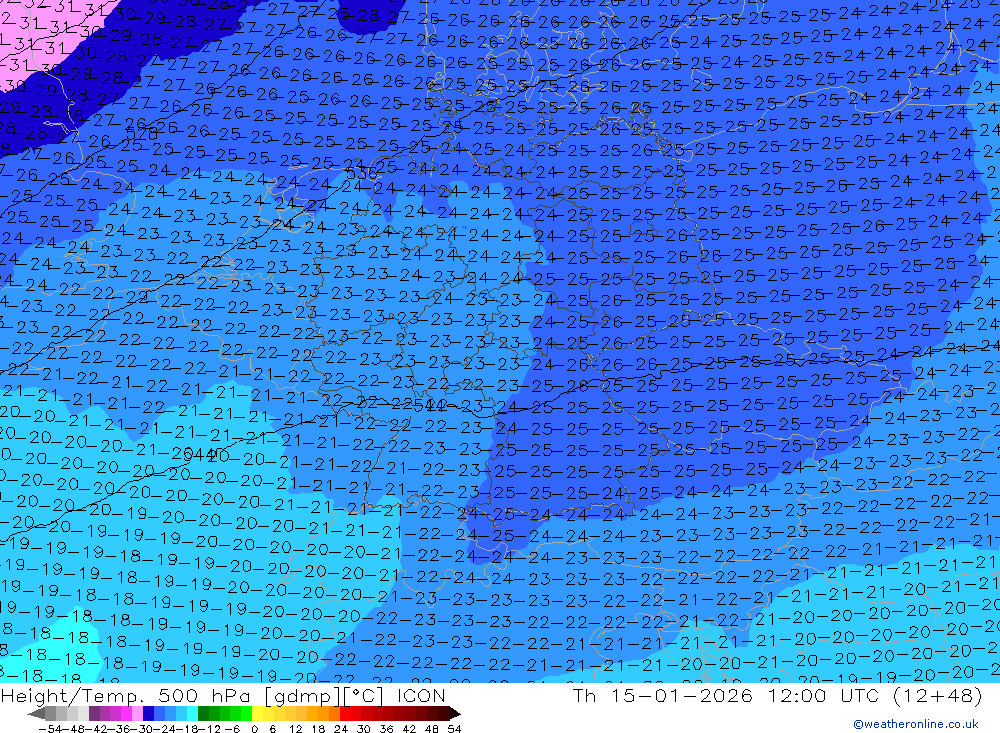Viewport: 1000px width, 733px height.
Task: Click the '-54' legend scale value
Action: [50, 729]
